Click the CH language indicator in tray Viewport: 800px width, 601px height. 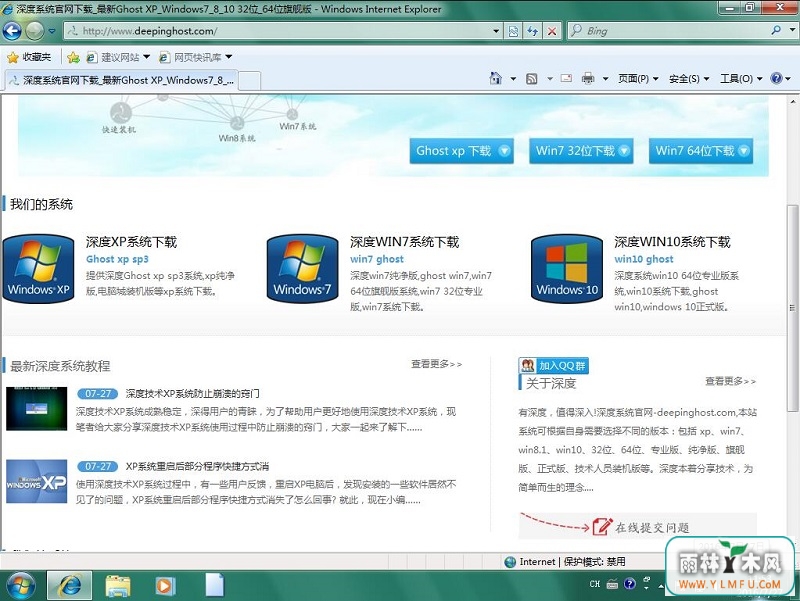tap(595, 584)
